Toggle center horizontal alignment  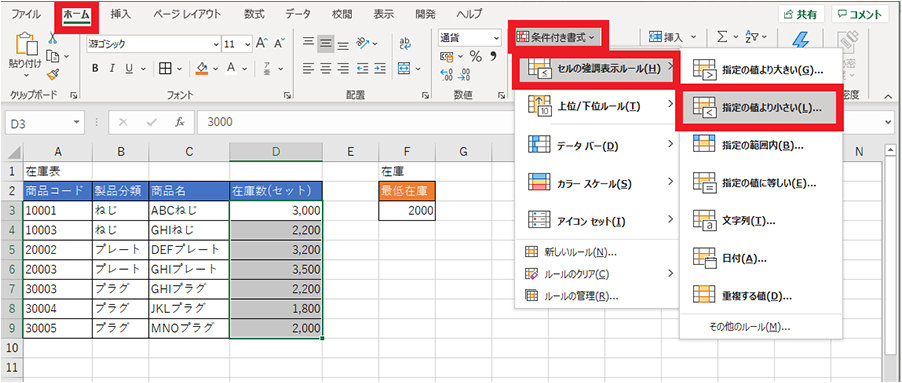click(x=326, y=68)
